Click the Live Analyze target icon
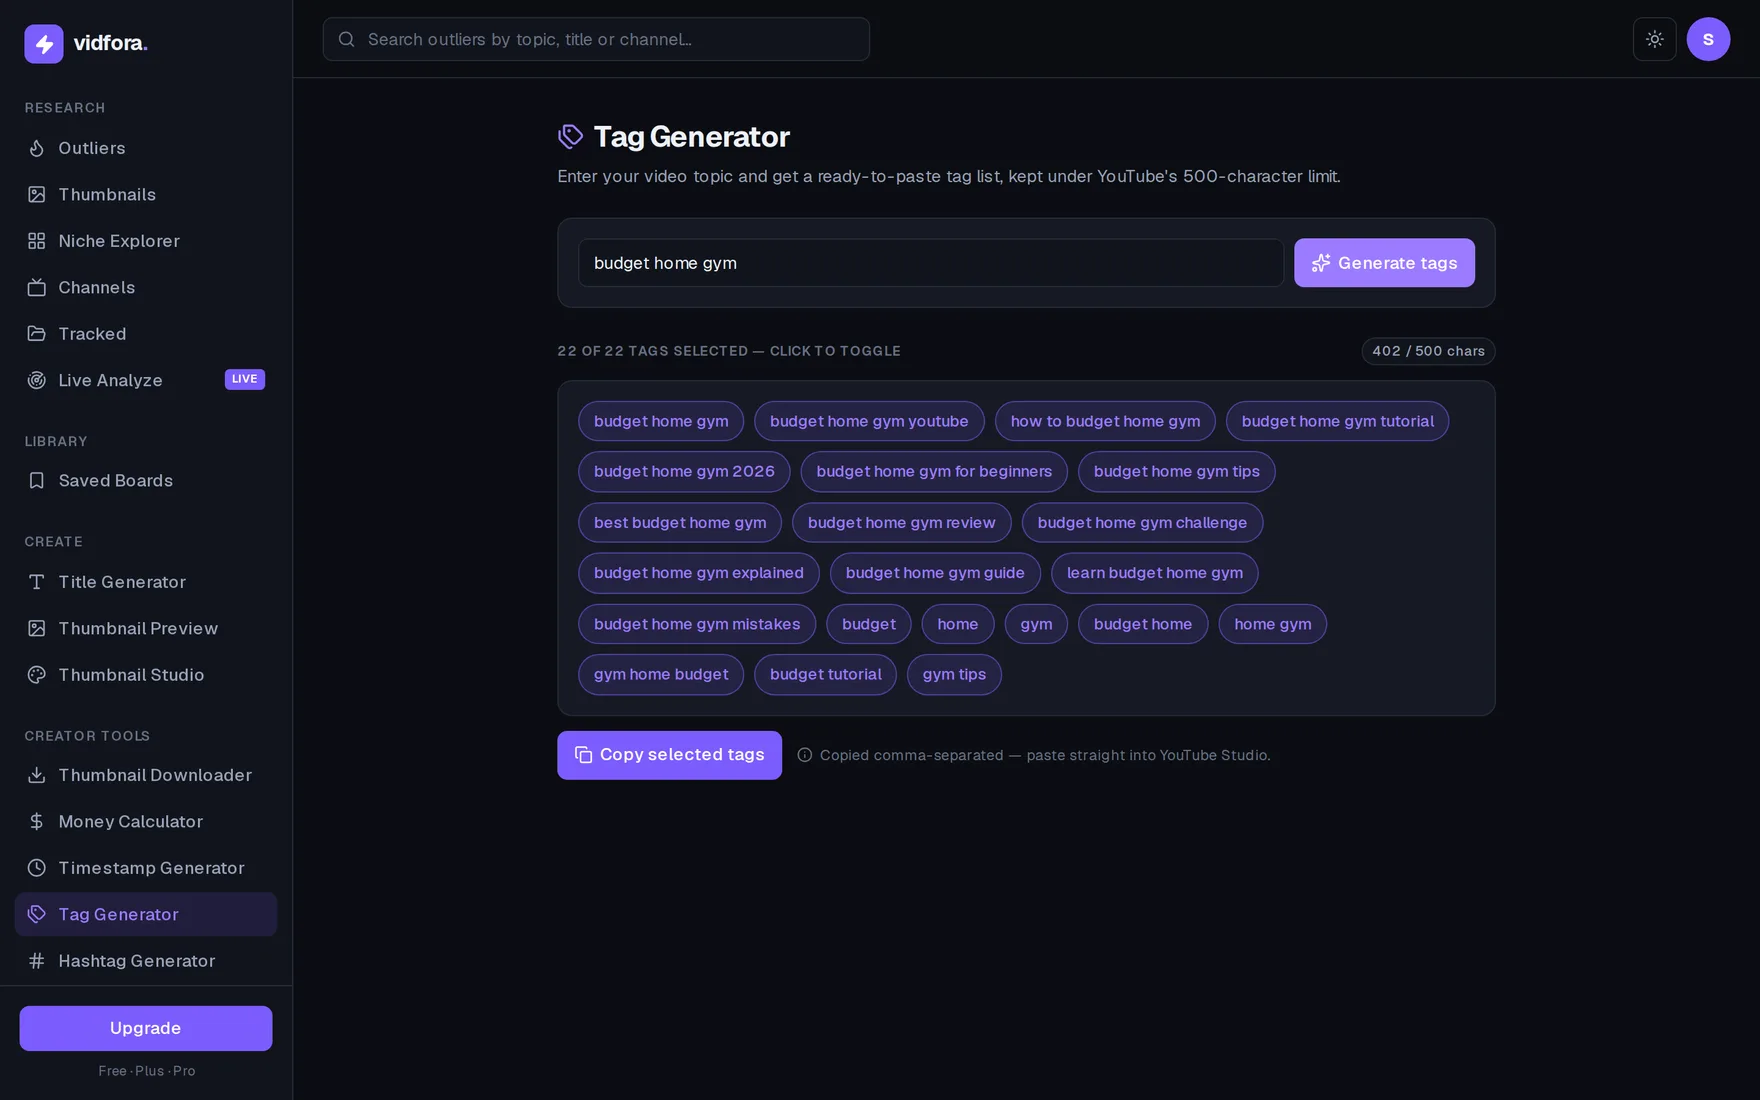Screen dimensions: 1760x1100 (x=37, y=380)
